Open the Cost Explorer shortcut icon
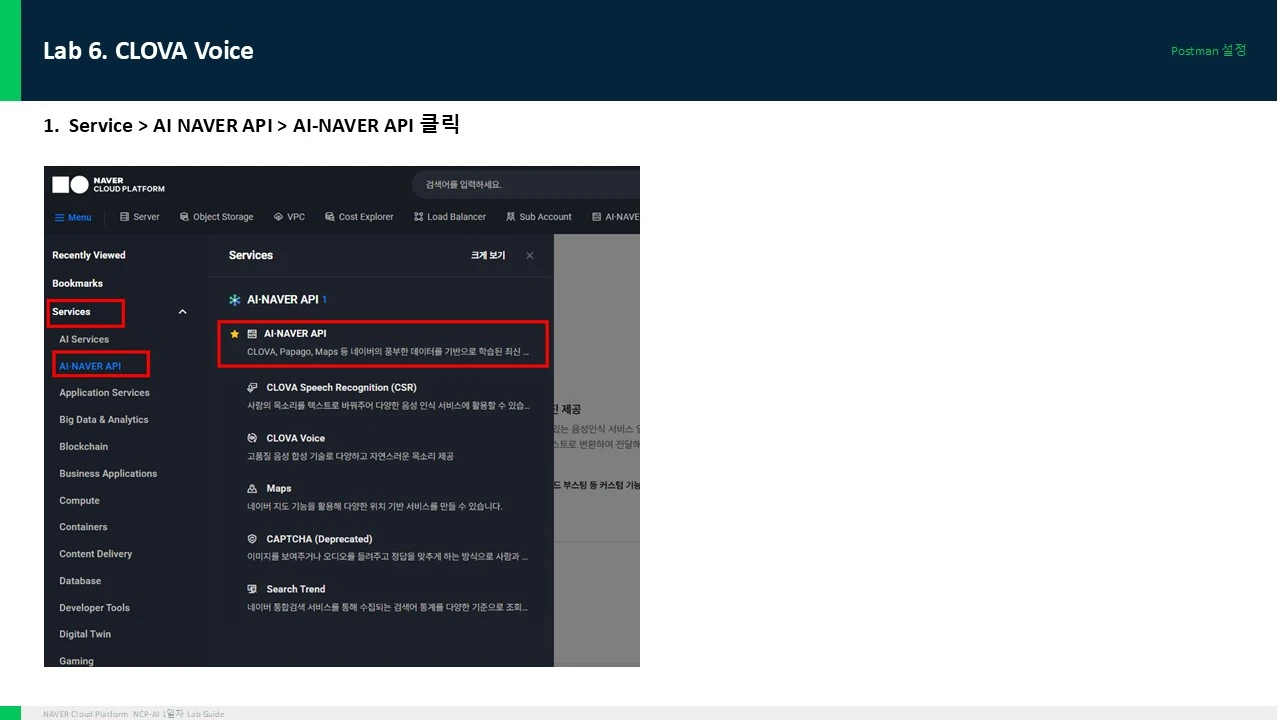The width and height of the screenshot is (1280, 720). pos(330,217)
